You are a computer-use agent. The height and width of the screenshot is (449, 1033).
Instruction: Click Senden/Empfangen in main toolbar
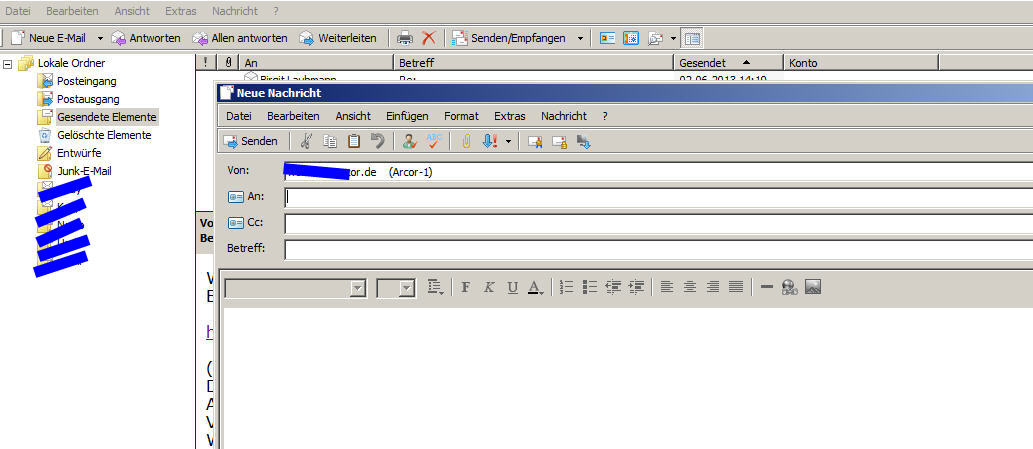point(509,38)
